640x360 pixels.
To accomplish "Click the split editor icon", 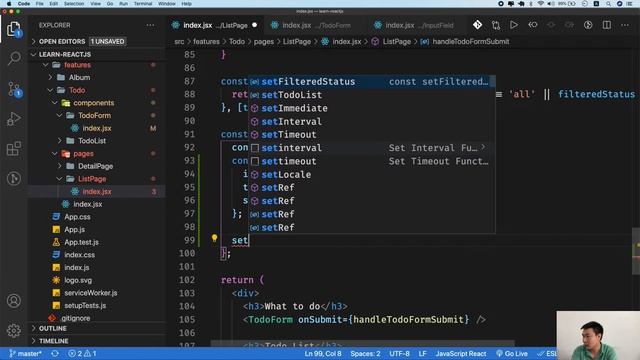I will pyautogui.click(x=607, y=25).
